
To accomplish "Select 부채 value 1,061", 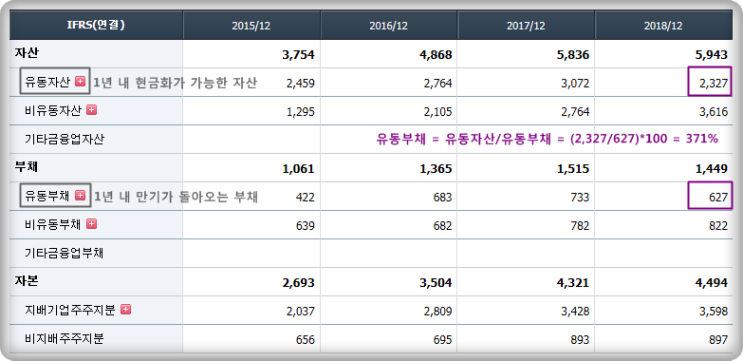I will point(298,169).
